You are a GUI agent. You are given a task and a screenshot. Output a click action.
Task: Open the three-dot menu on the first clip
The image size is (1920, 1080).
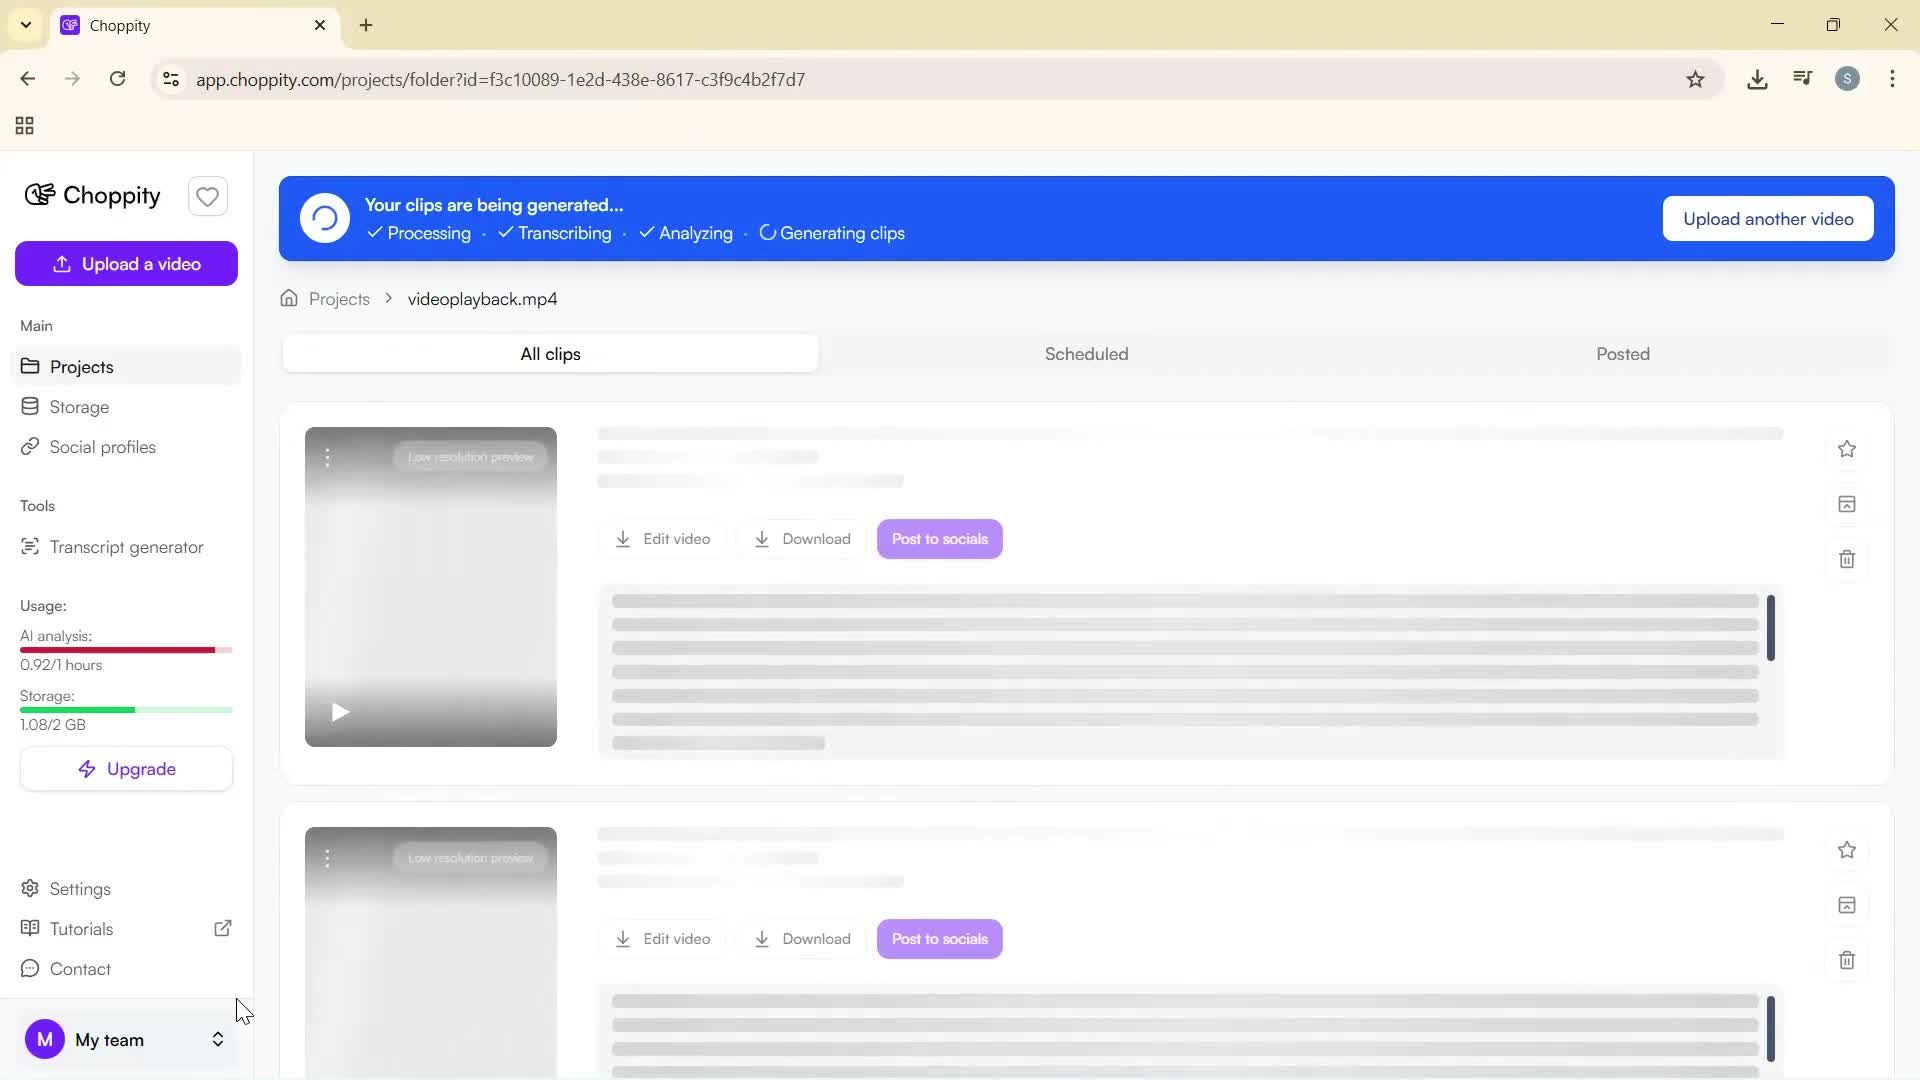[x=328, y=457]
